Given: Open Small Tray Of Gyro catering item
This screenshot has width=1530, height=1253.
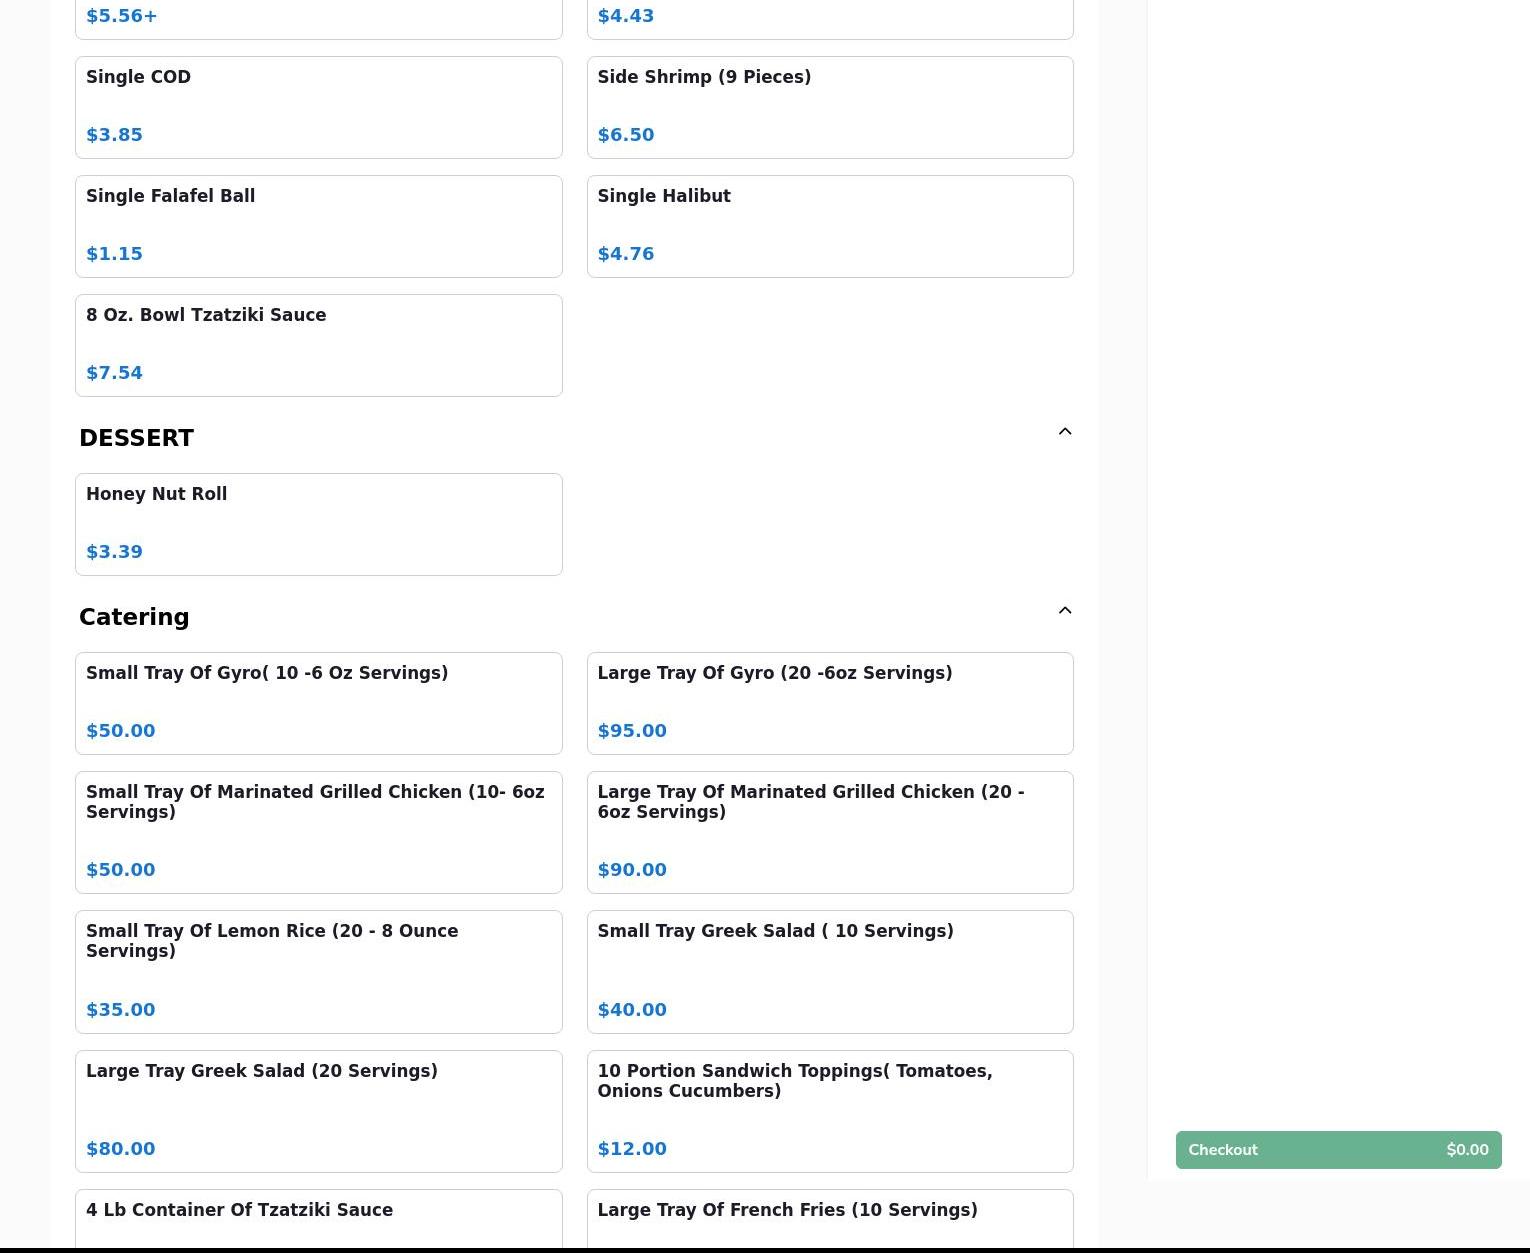Looking at the screenshot, I should [318, 703].
